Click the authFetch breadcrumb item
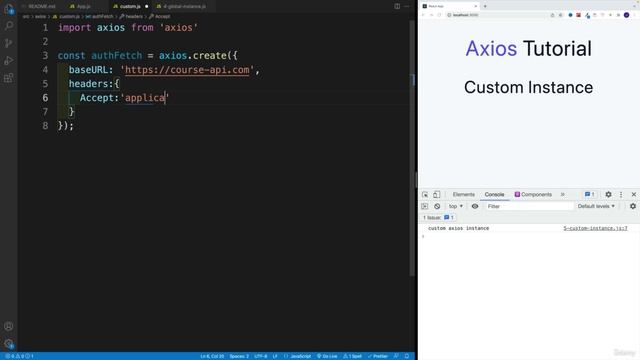Viewport: 640px width, 360px height. point(99,17)
